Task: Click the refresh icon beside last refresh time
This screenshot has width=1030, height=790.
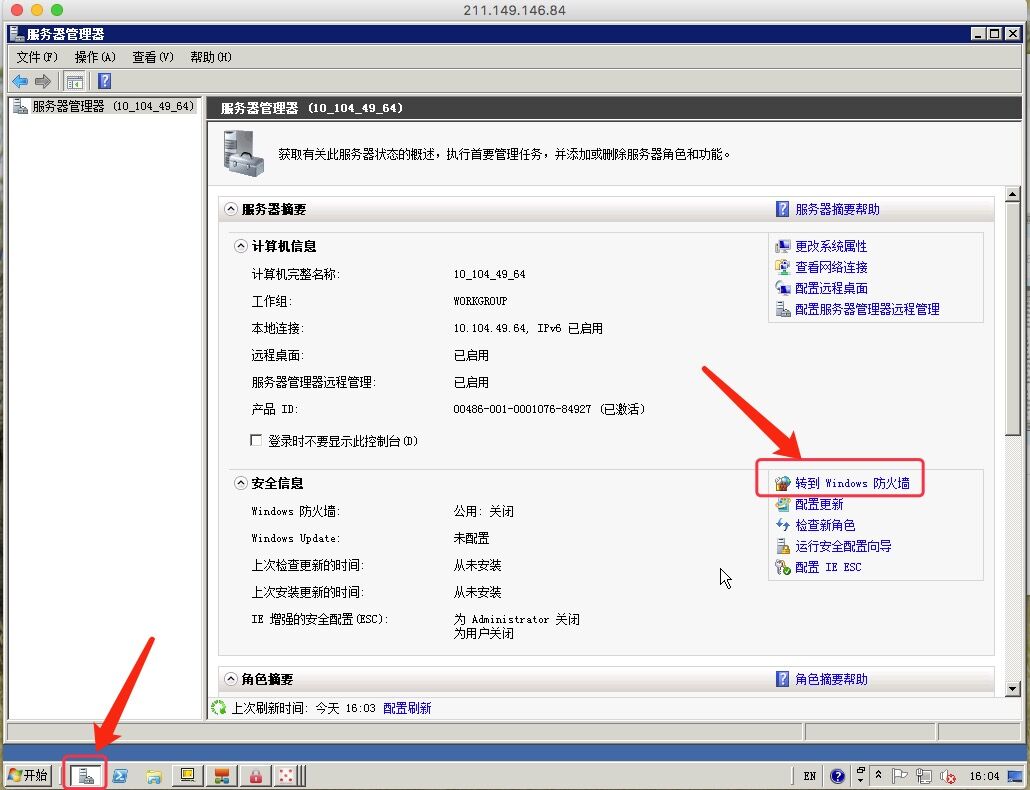Action: tap(219, 708)
